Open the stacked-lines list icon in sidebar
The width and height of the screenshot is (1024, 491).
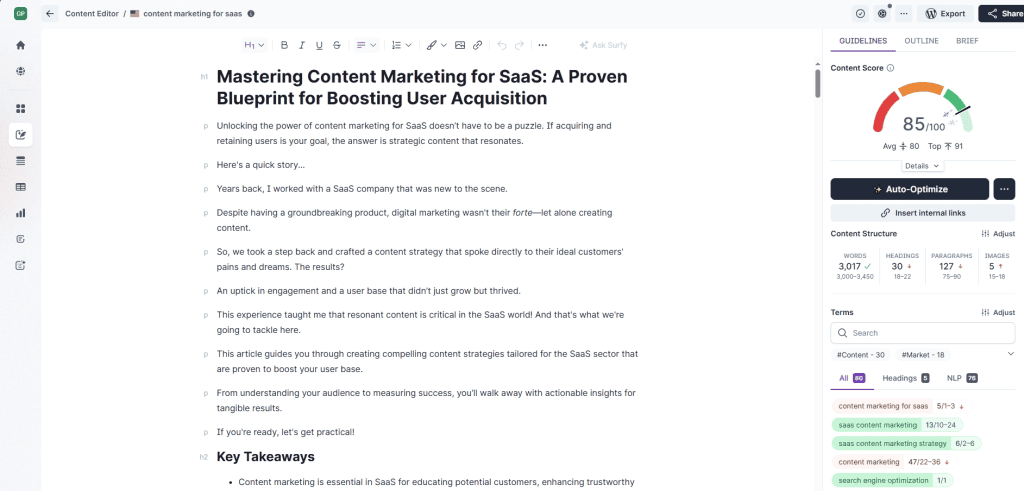20,161
